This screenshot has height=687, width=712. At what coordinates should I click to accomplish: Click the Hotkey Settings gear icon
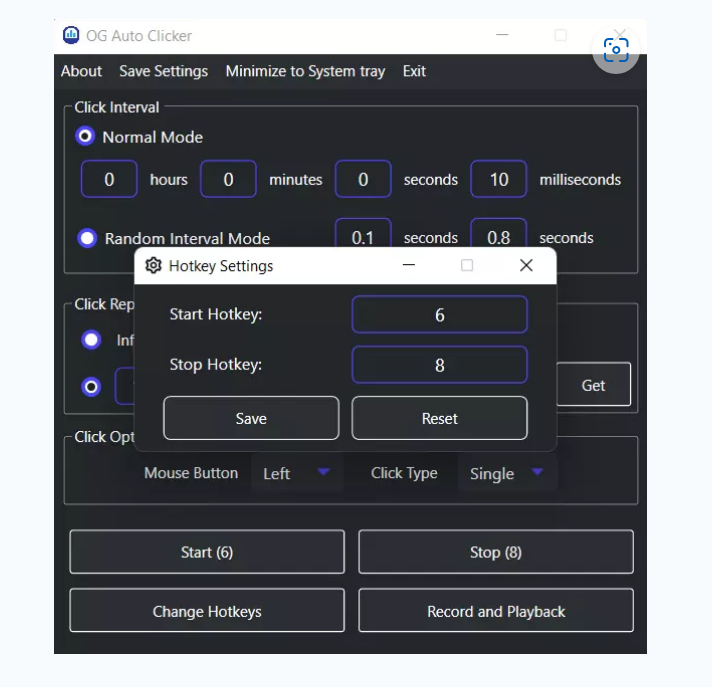click(x=153, y=265)
